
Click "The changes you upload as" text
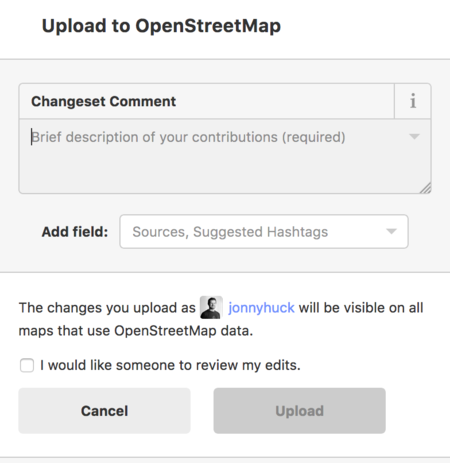pyautogui.click(x=107, y=308)
